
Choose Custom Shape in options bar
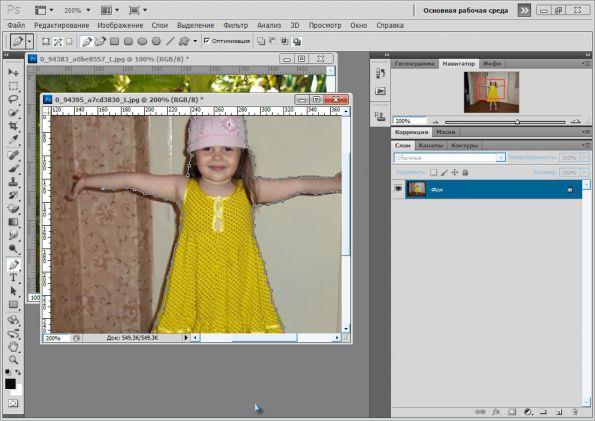[x=184, y=41]
